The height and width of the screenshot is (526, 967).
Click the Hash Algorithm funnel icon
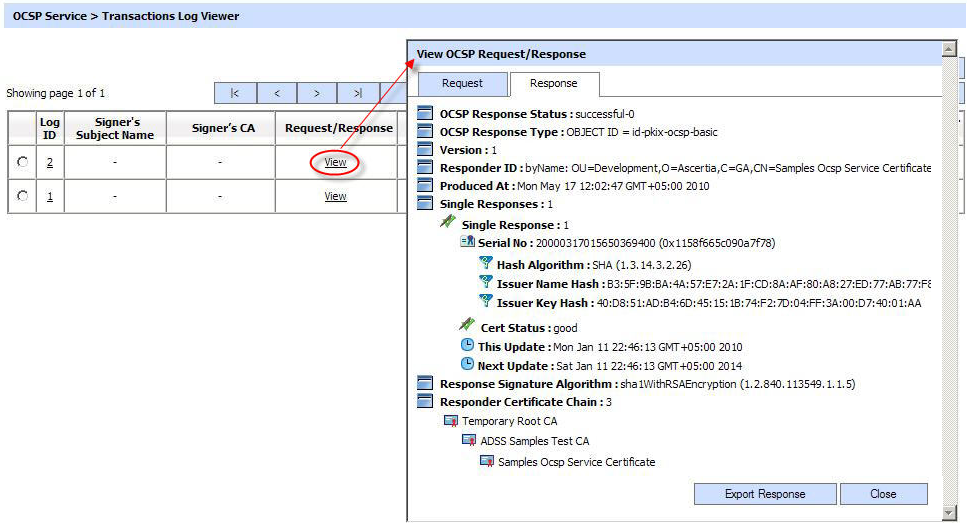(x=486, y=264)
